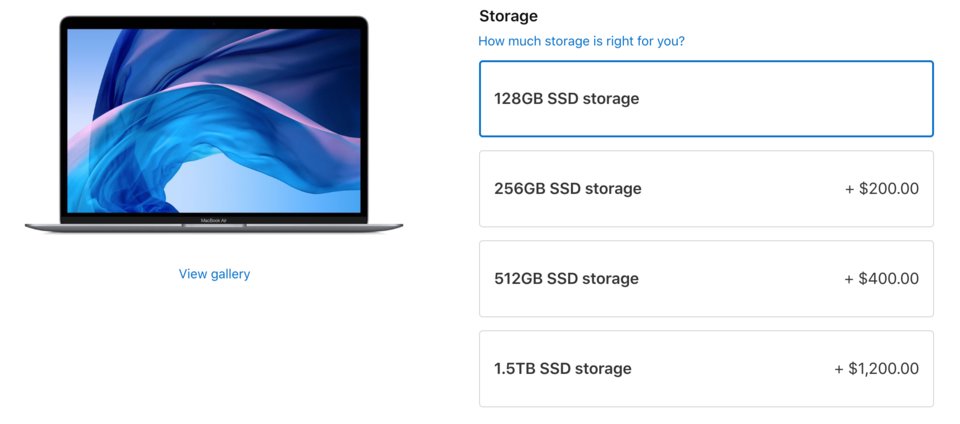Click the '1.5TB SSD storage' label text
Viewport: 960px width, 424px height.
coord(562,369)
